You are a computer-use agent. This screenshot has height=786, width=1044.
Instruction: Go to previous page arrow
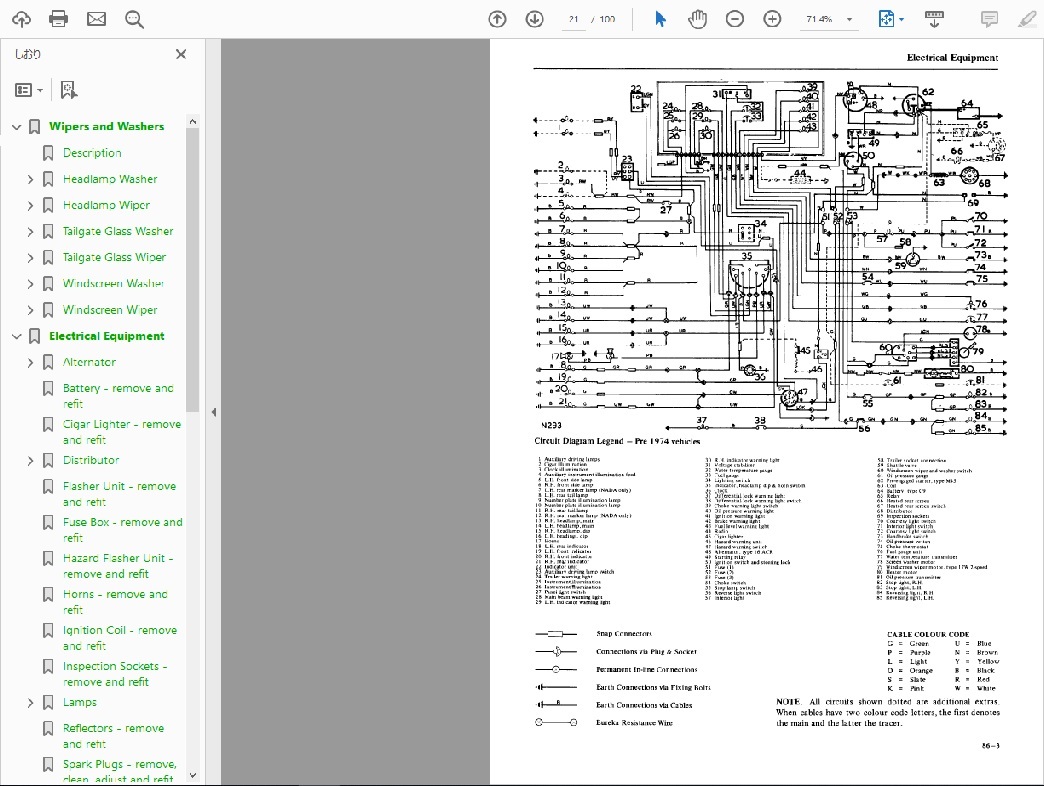pos(497,19)
